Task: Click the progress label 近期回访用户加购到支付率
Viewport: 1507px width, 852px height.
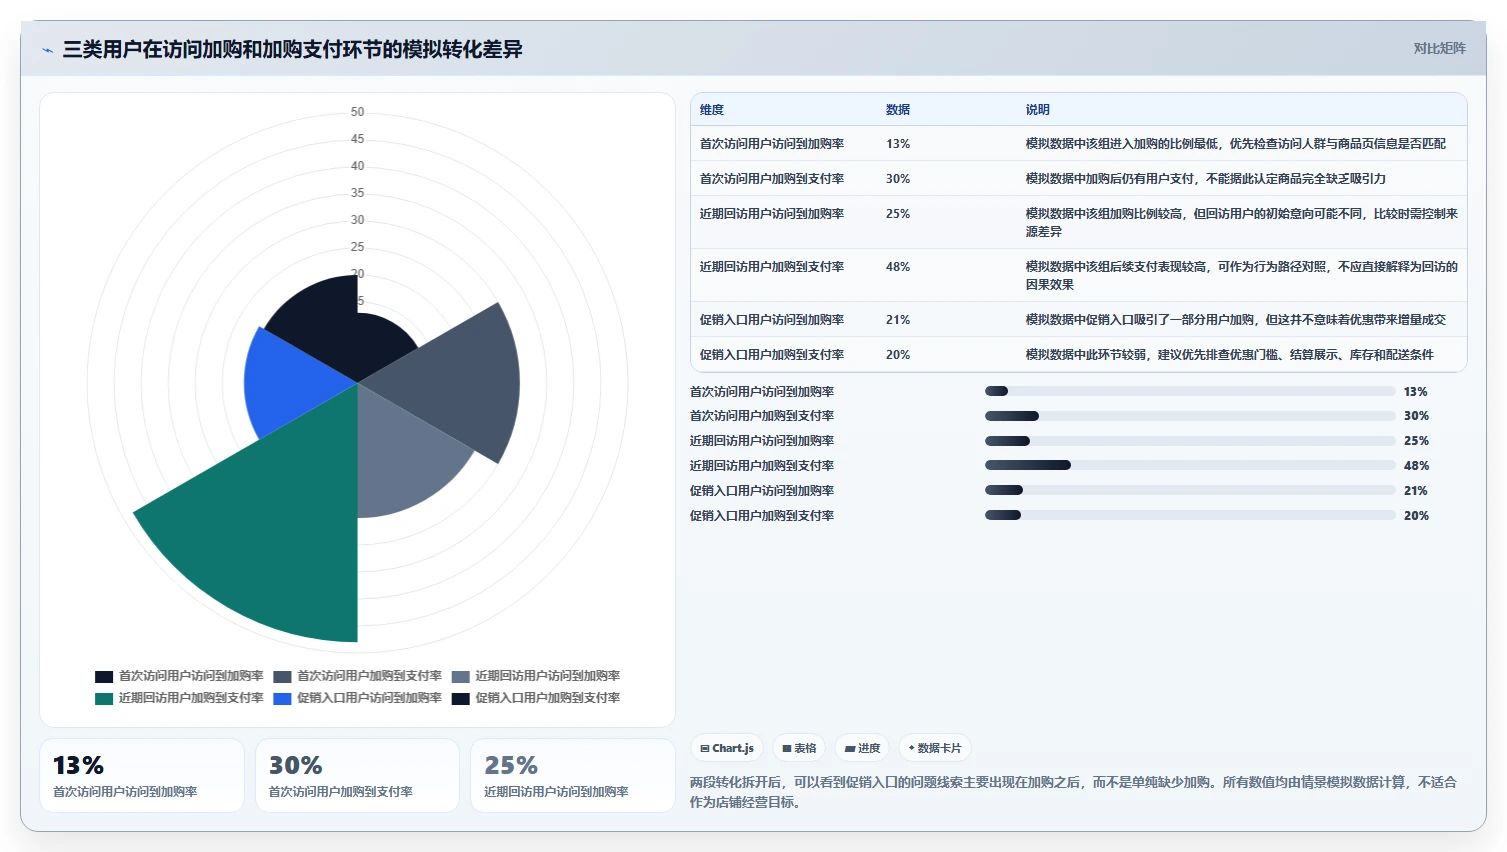Action: click(x=762, y=466)
